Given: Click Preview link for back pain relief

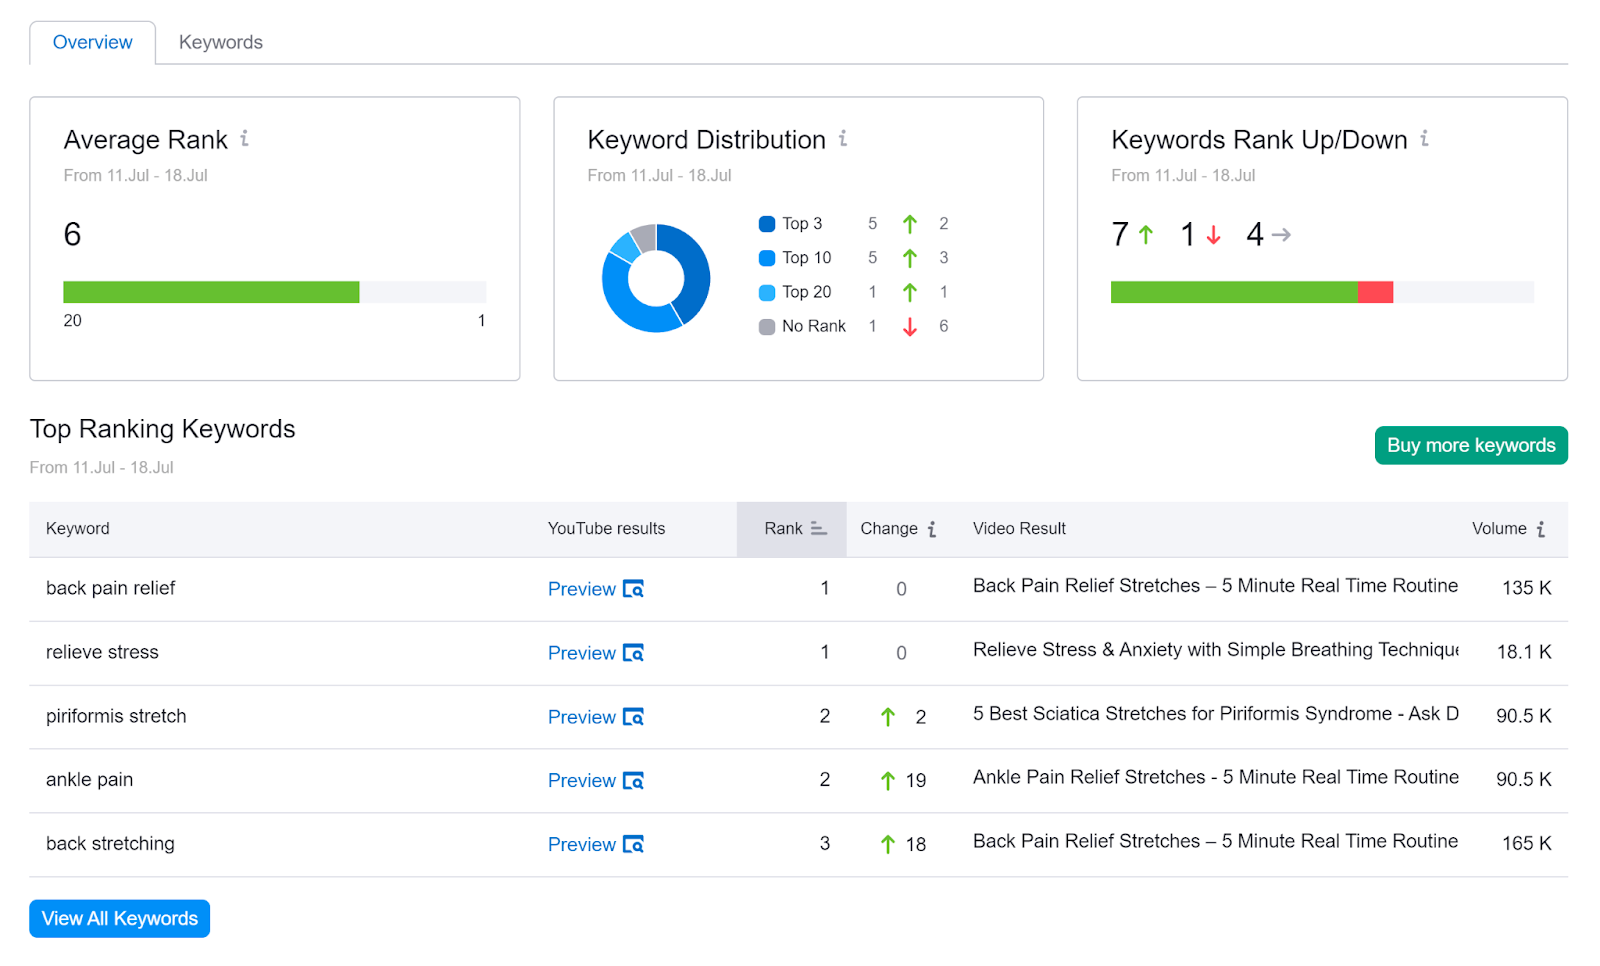Looking at the screenshot, I should click(x=581, y=589).
